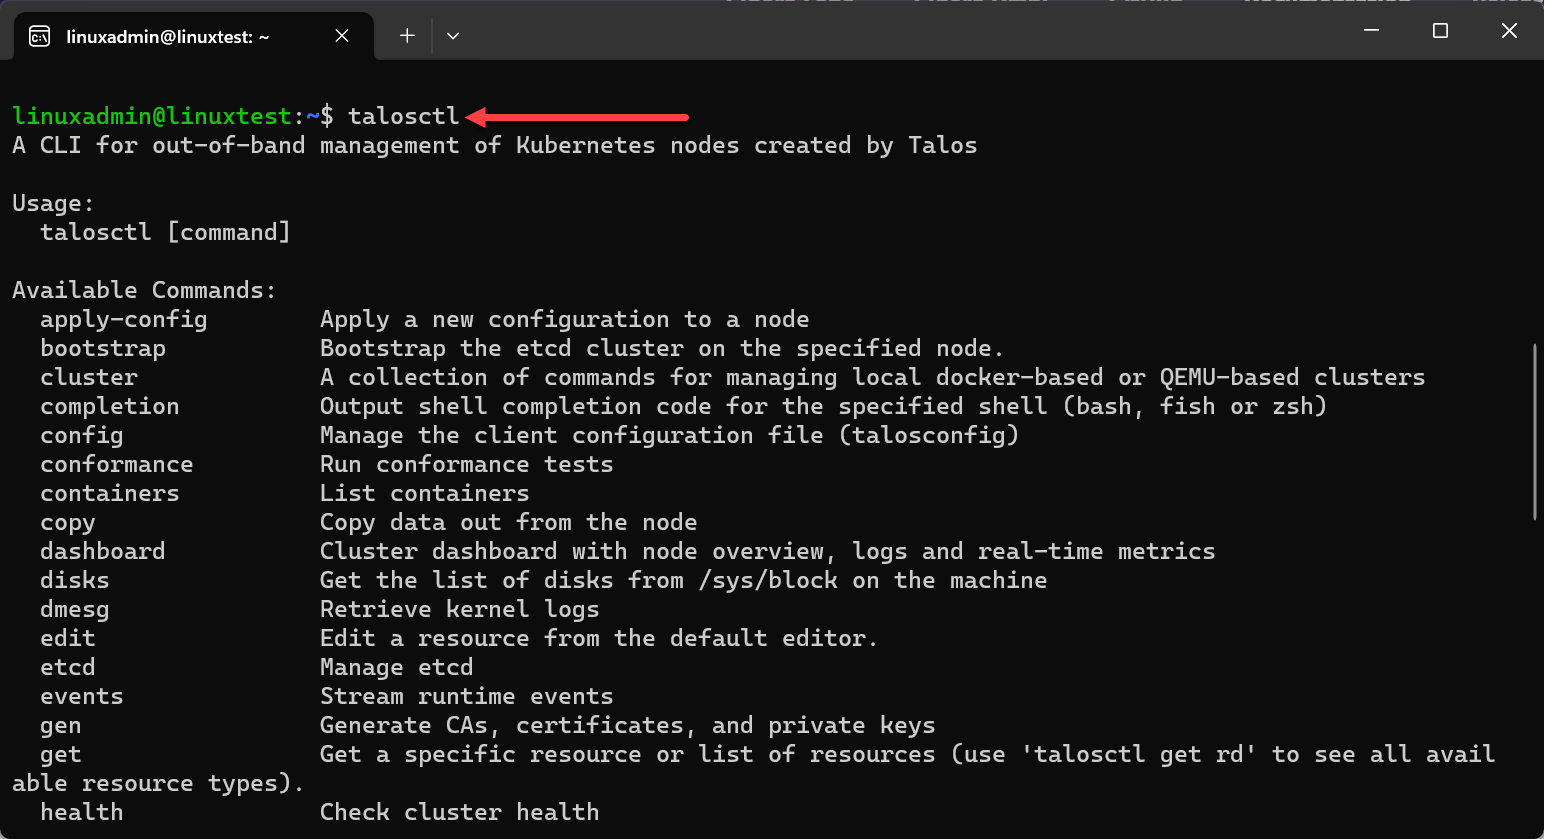Click the vertical scrollbar thumb
The height and width of the screenshot is (839, 1544).
[x=1535, y=432]
